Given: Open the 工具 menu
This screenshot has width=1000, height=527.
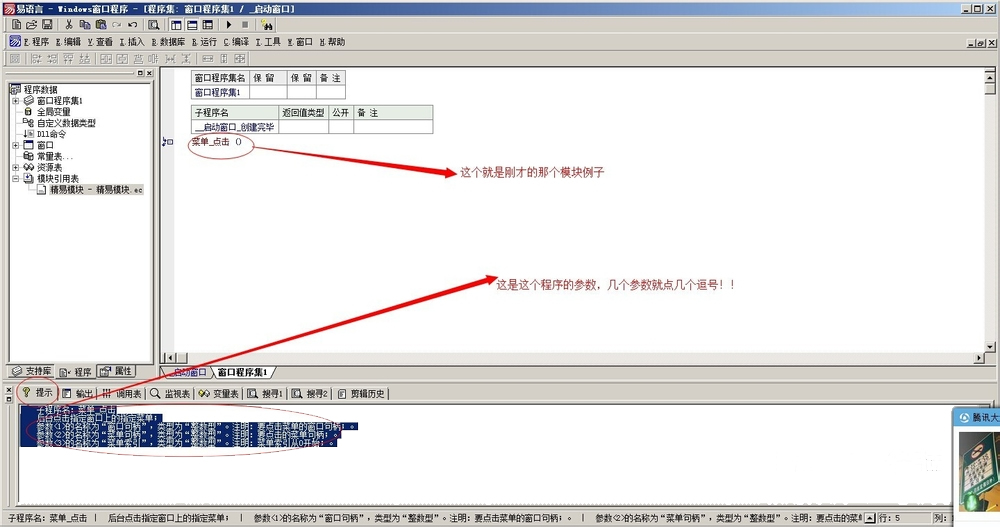Looking at the screenshot, I should [268, 41].
